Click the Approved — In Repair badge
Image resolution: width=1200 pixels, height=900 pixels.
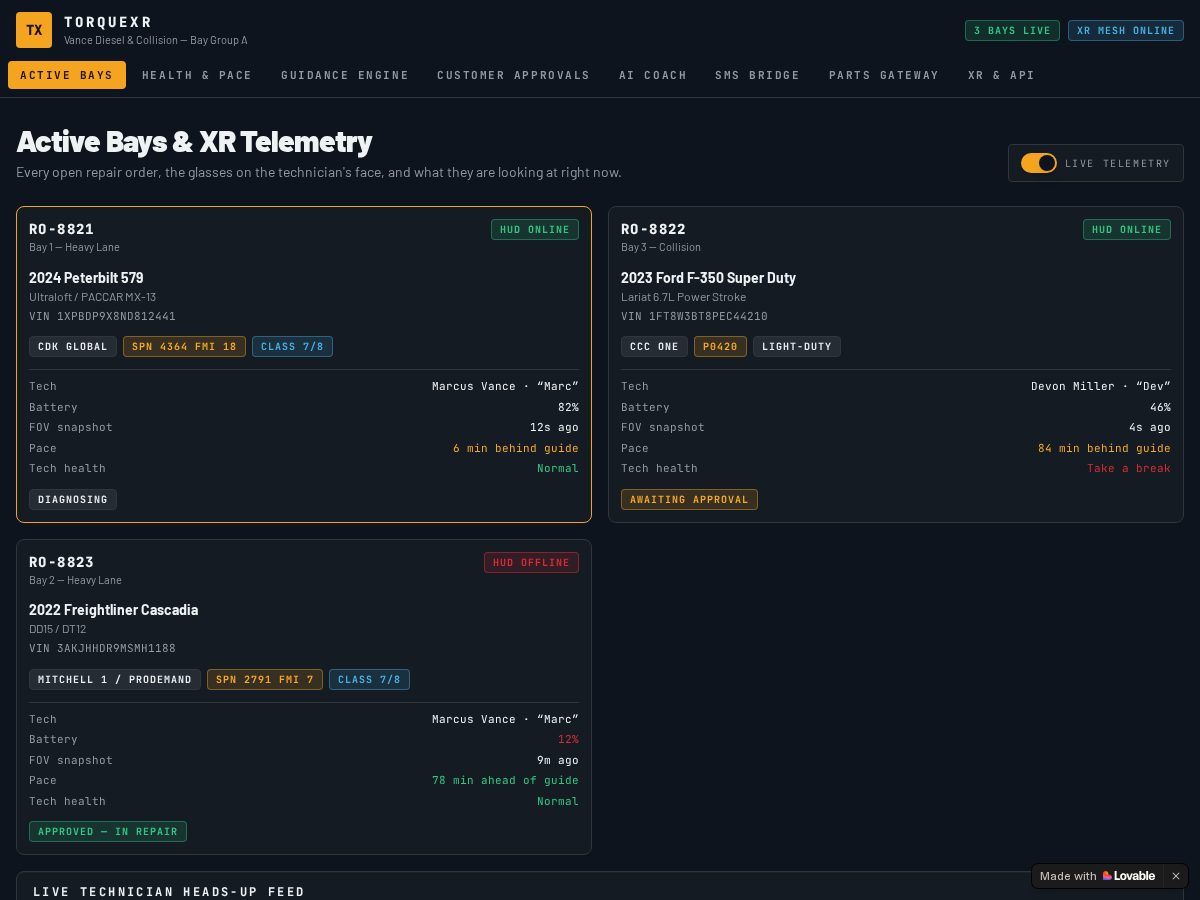(x=108, y=831)
